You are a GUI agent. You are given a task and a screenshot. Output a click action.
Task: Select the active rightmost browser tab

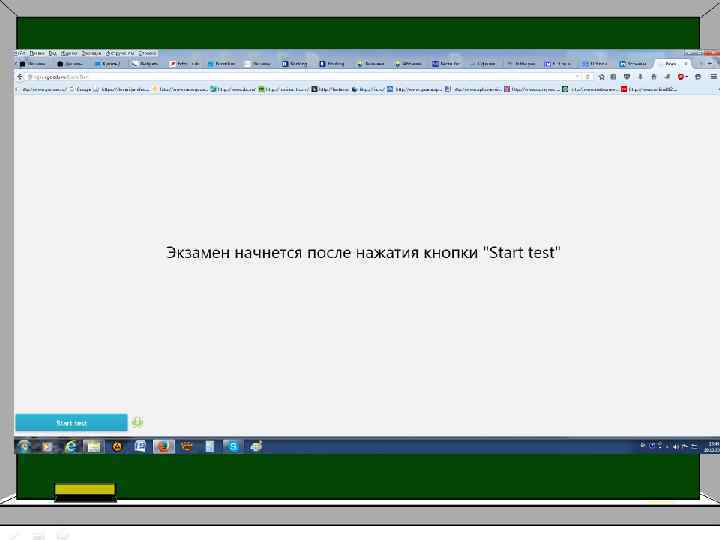point(671,63)
